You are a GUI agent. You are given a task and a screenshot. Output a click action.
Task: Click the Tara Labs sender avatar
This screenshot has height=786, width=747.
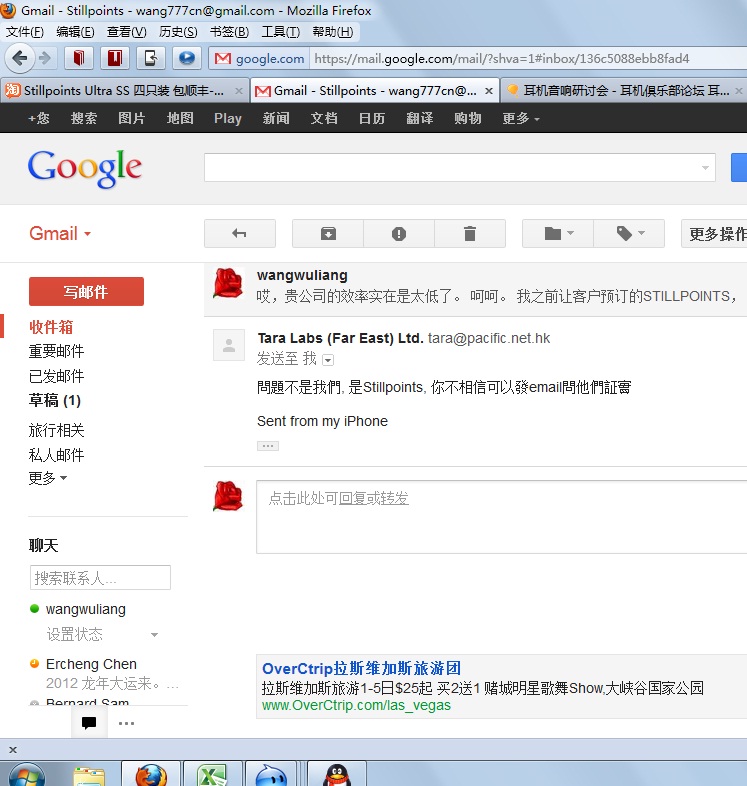click(229, 345)
